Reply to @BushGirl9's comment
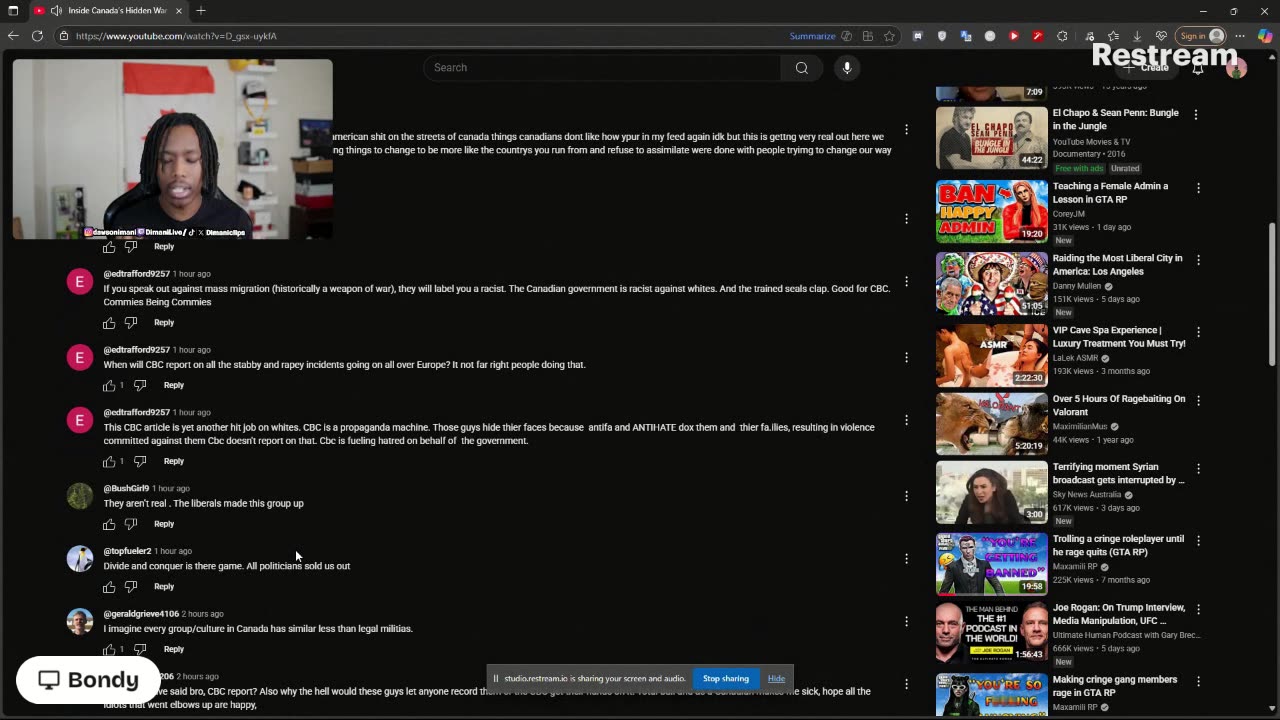 tap(164, 524)
